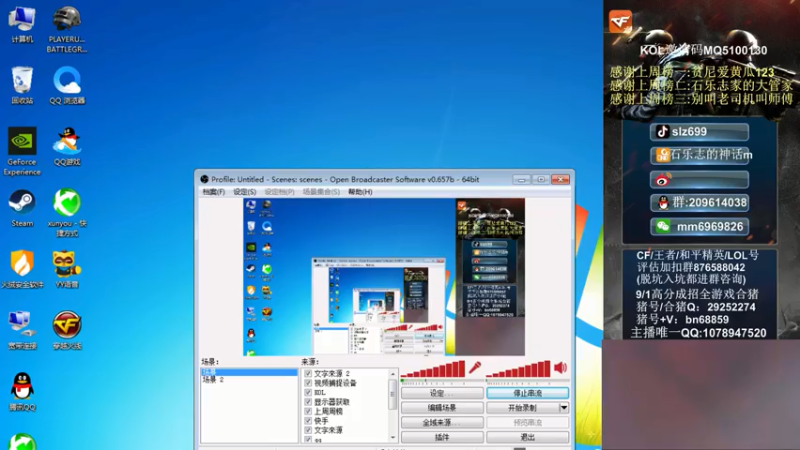This screenshot has height=450, width=800.
Task: Open GeForce Experience from the desktop
Action: click(22, 151)
